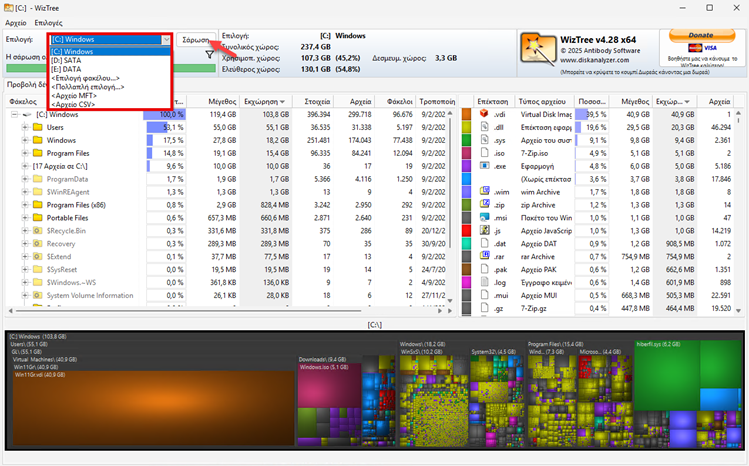
Task: Click the Program Files folder icon
Action: pos(39,153)
